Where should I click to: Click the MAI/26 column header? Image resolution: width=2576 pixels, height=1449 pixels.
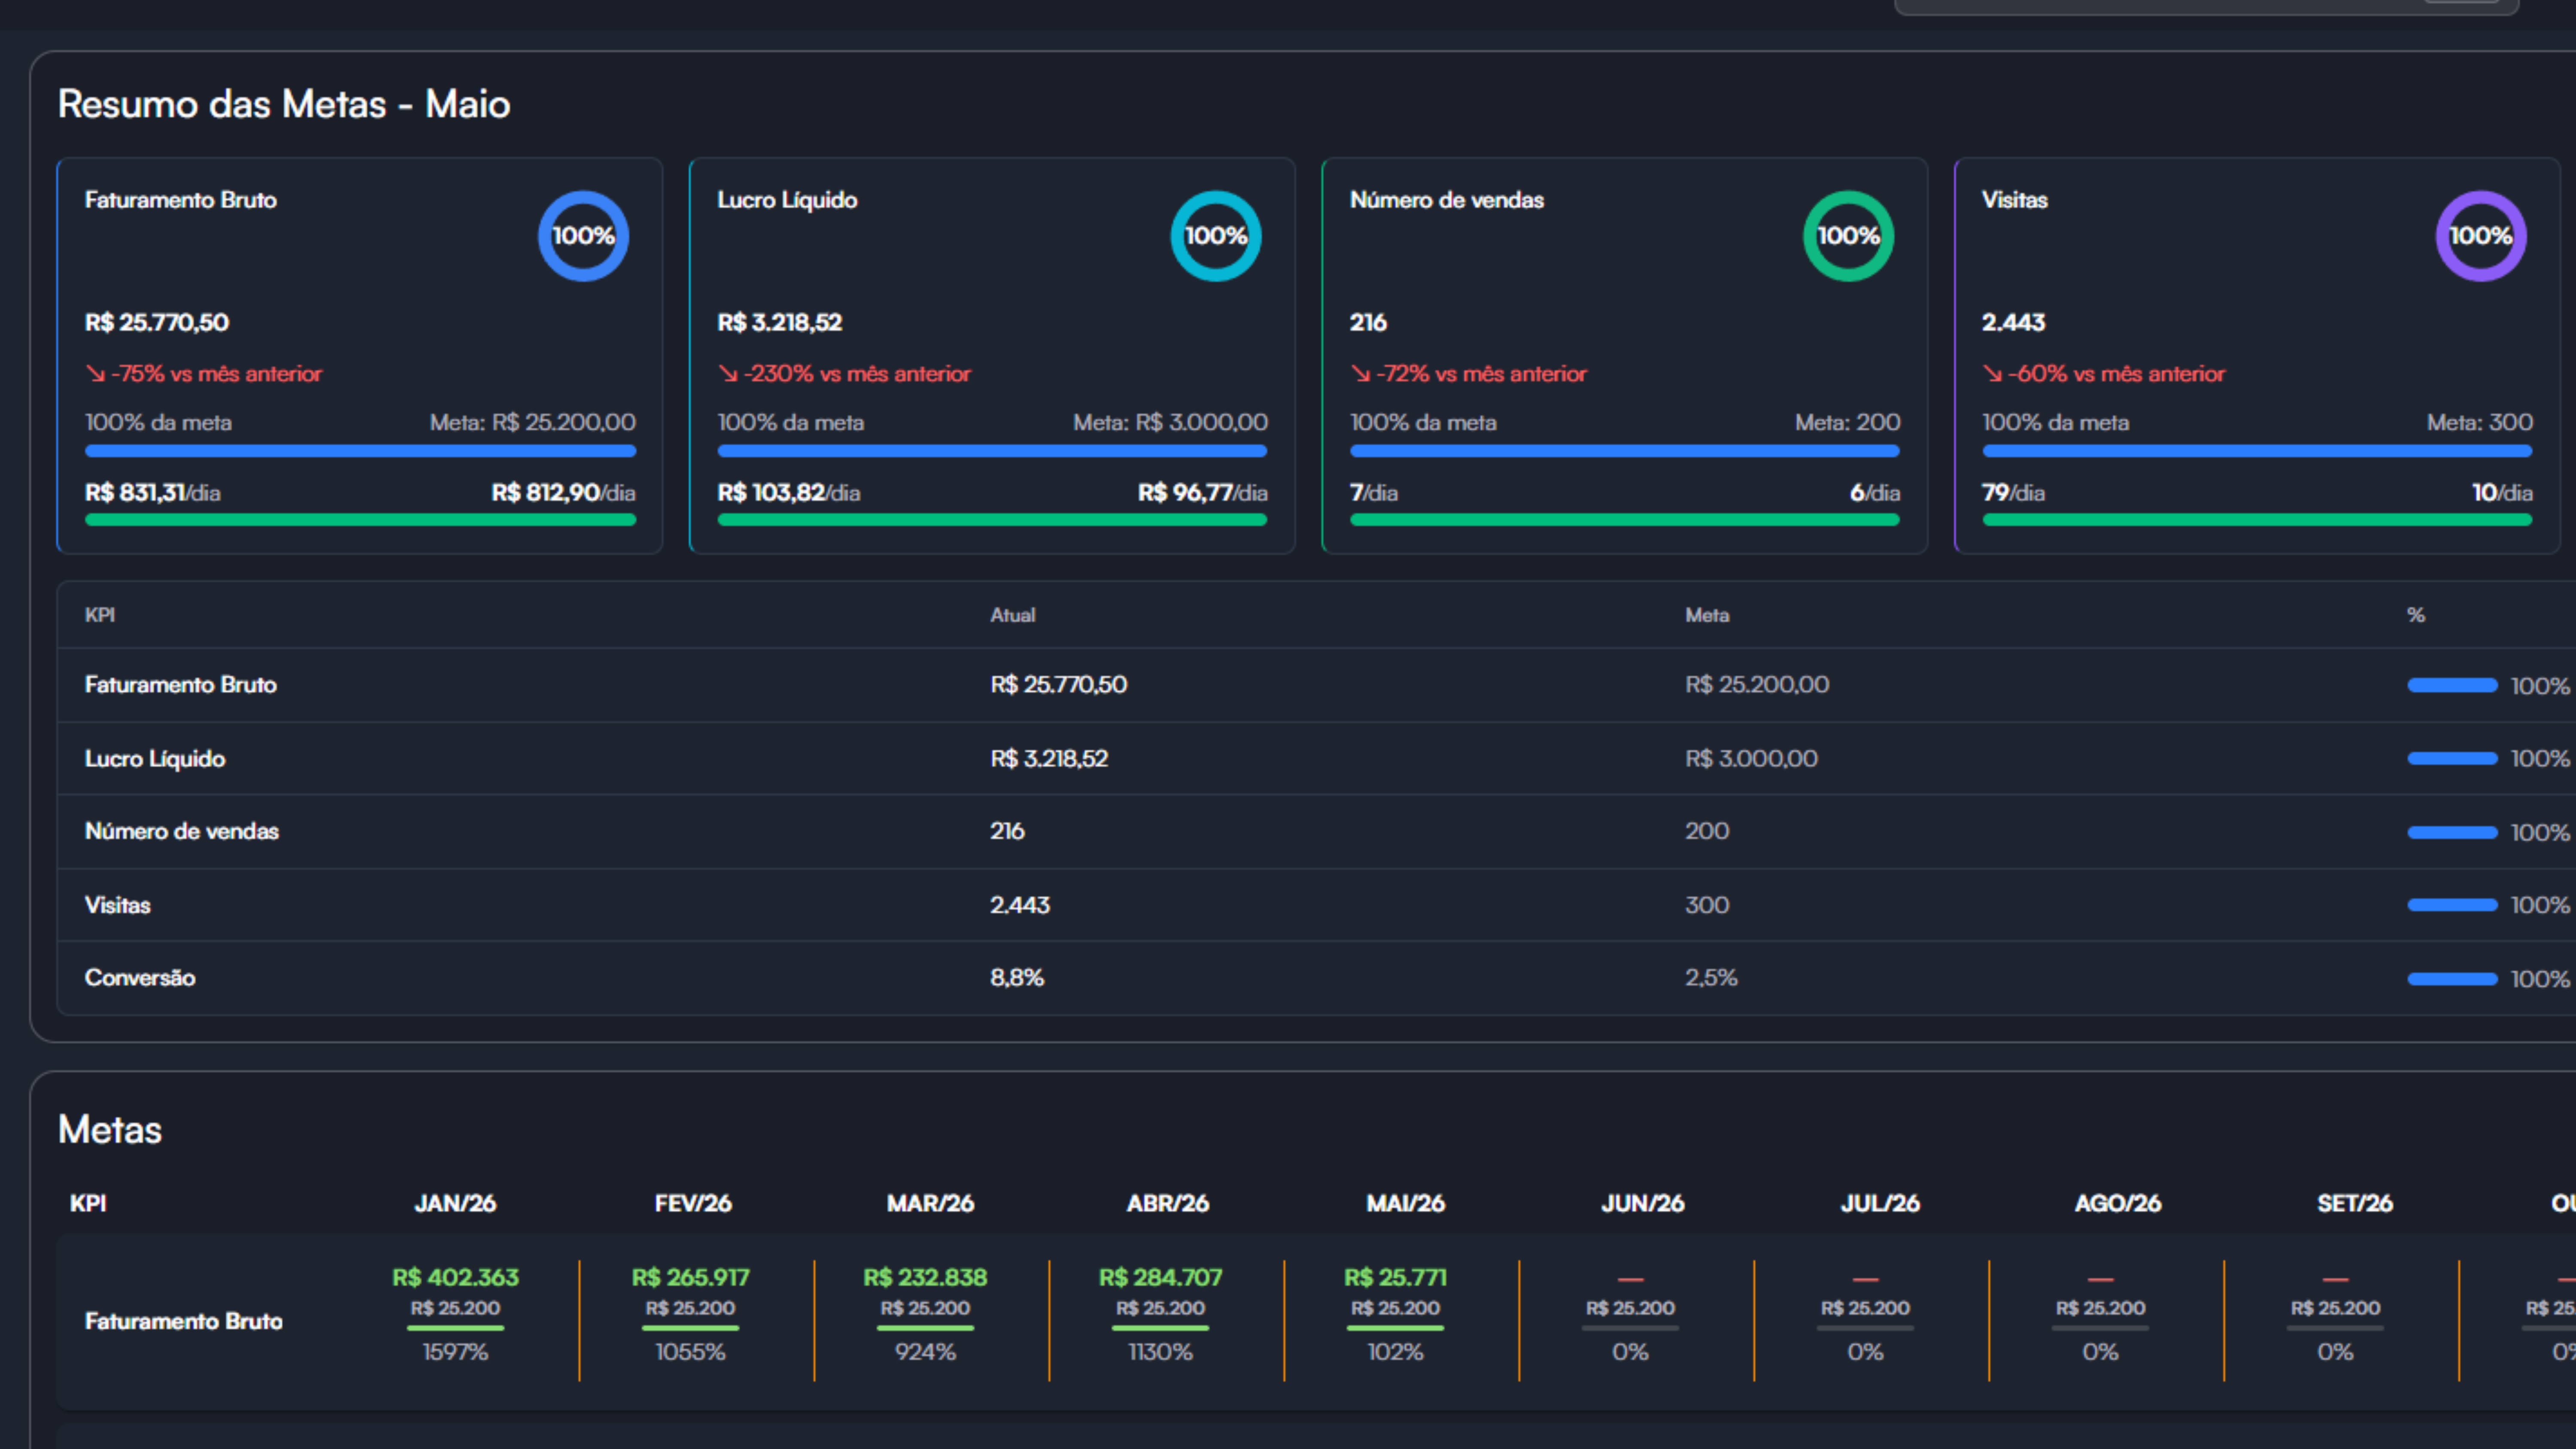pyautogui.click(x=1405, y=1204)
